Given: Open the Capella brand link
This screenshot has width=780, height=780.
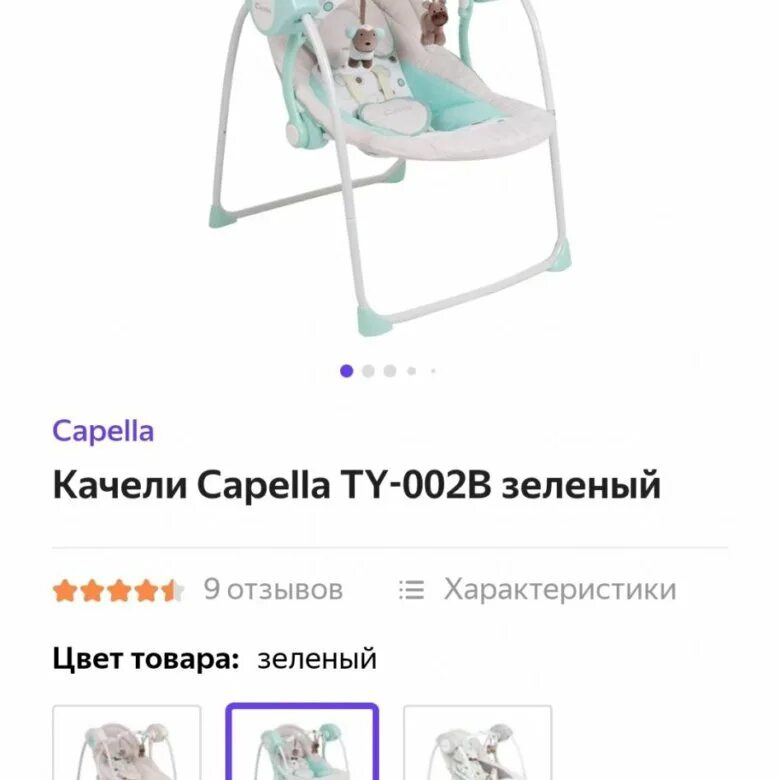Looking at the screenshot, I should tap(103, 431).
